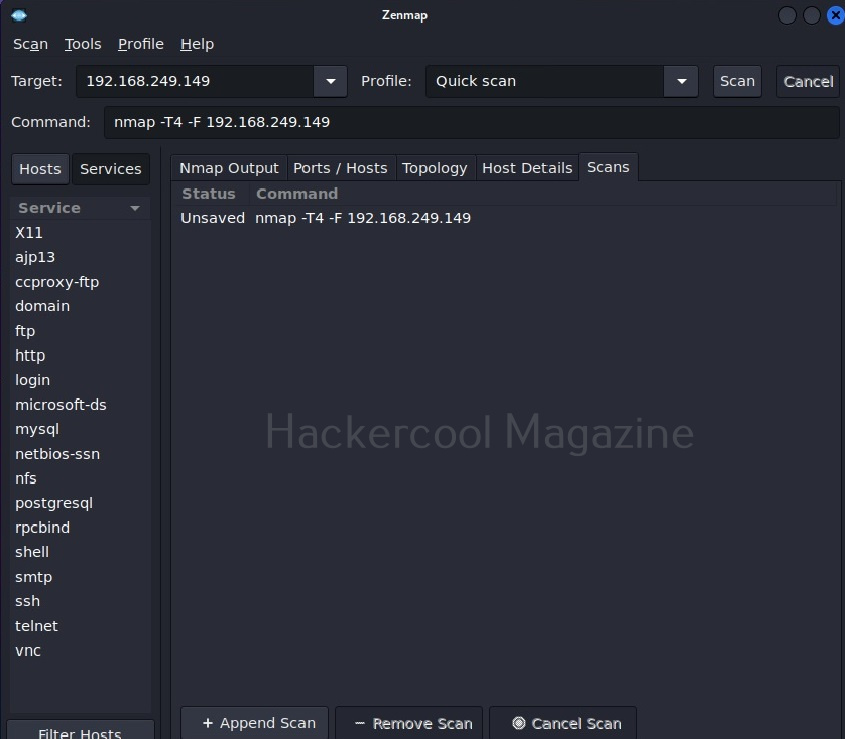Click the Remove Scan button
The image size is (845, 739).
(x=409, y=723)
